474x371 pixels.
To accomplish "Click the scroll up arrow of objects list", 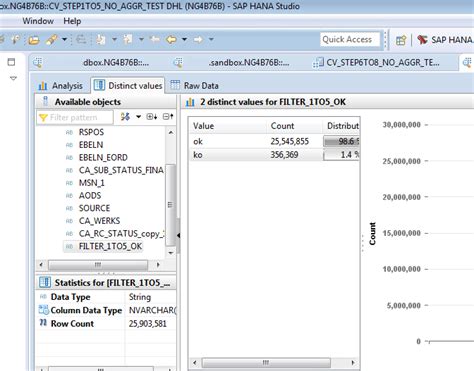I will tap(171, 132).
